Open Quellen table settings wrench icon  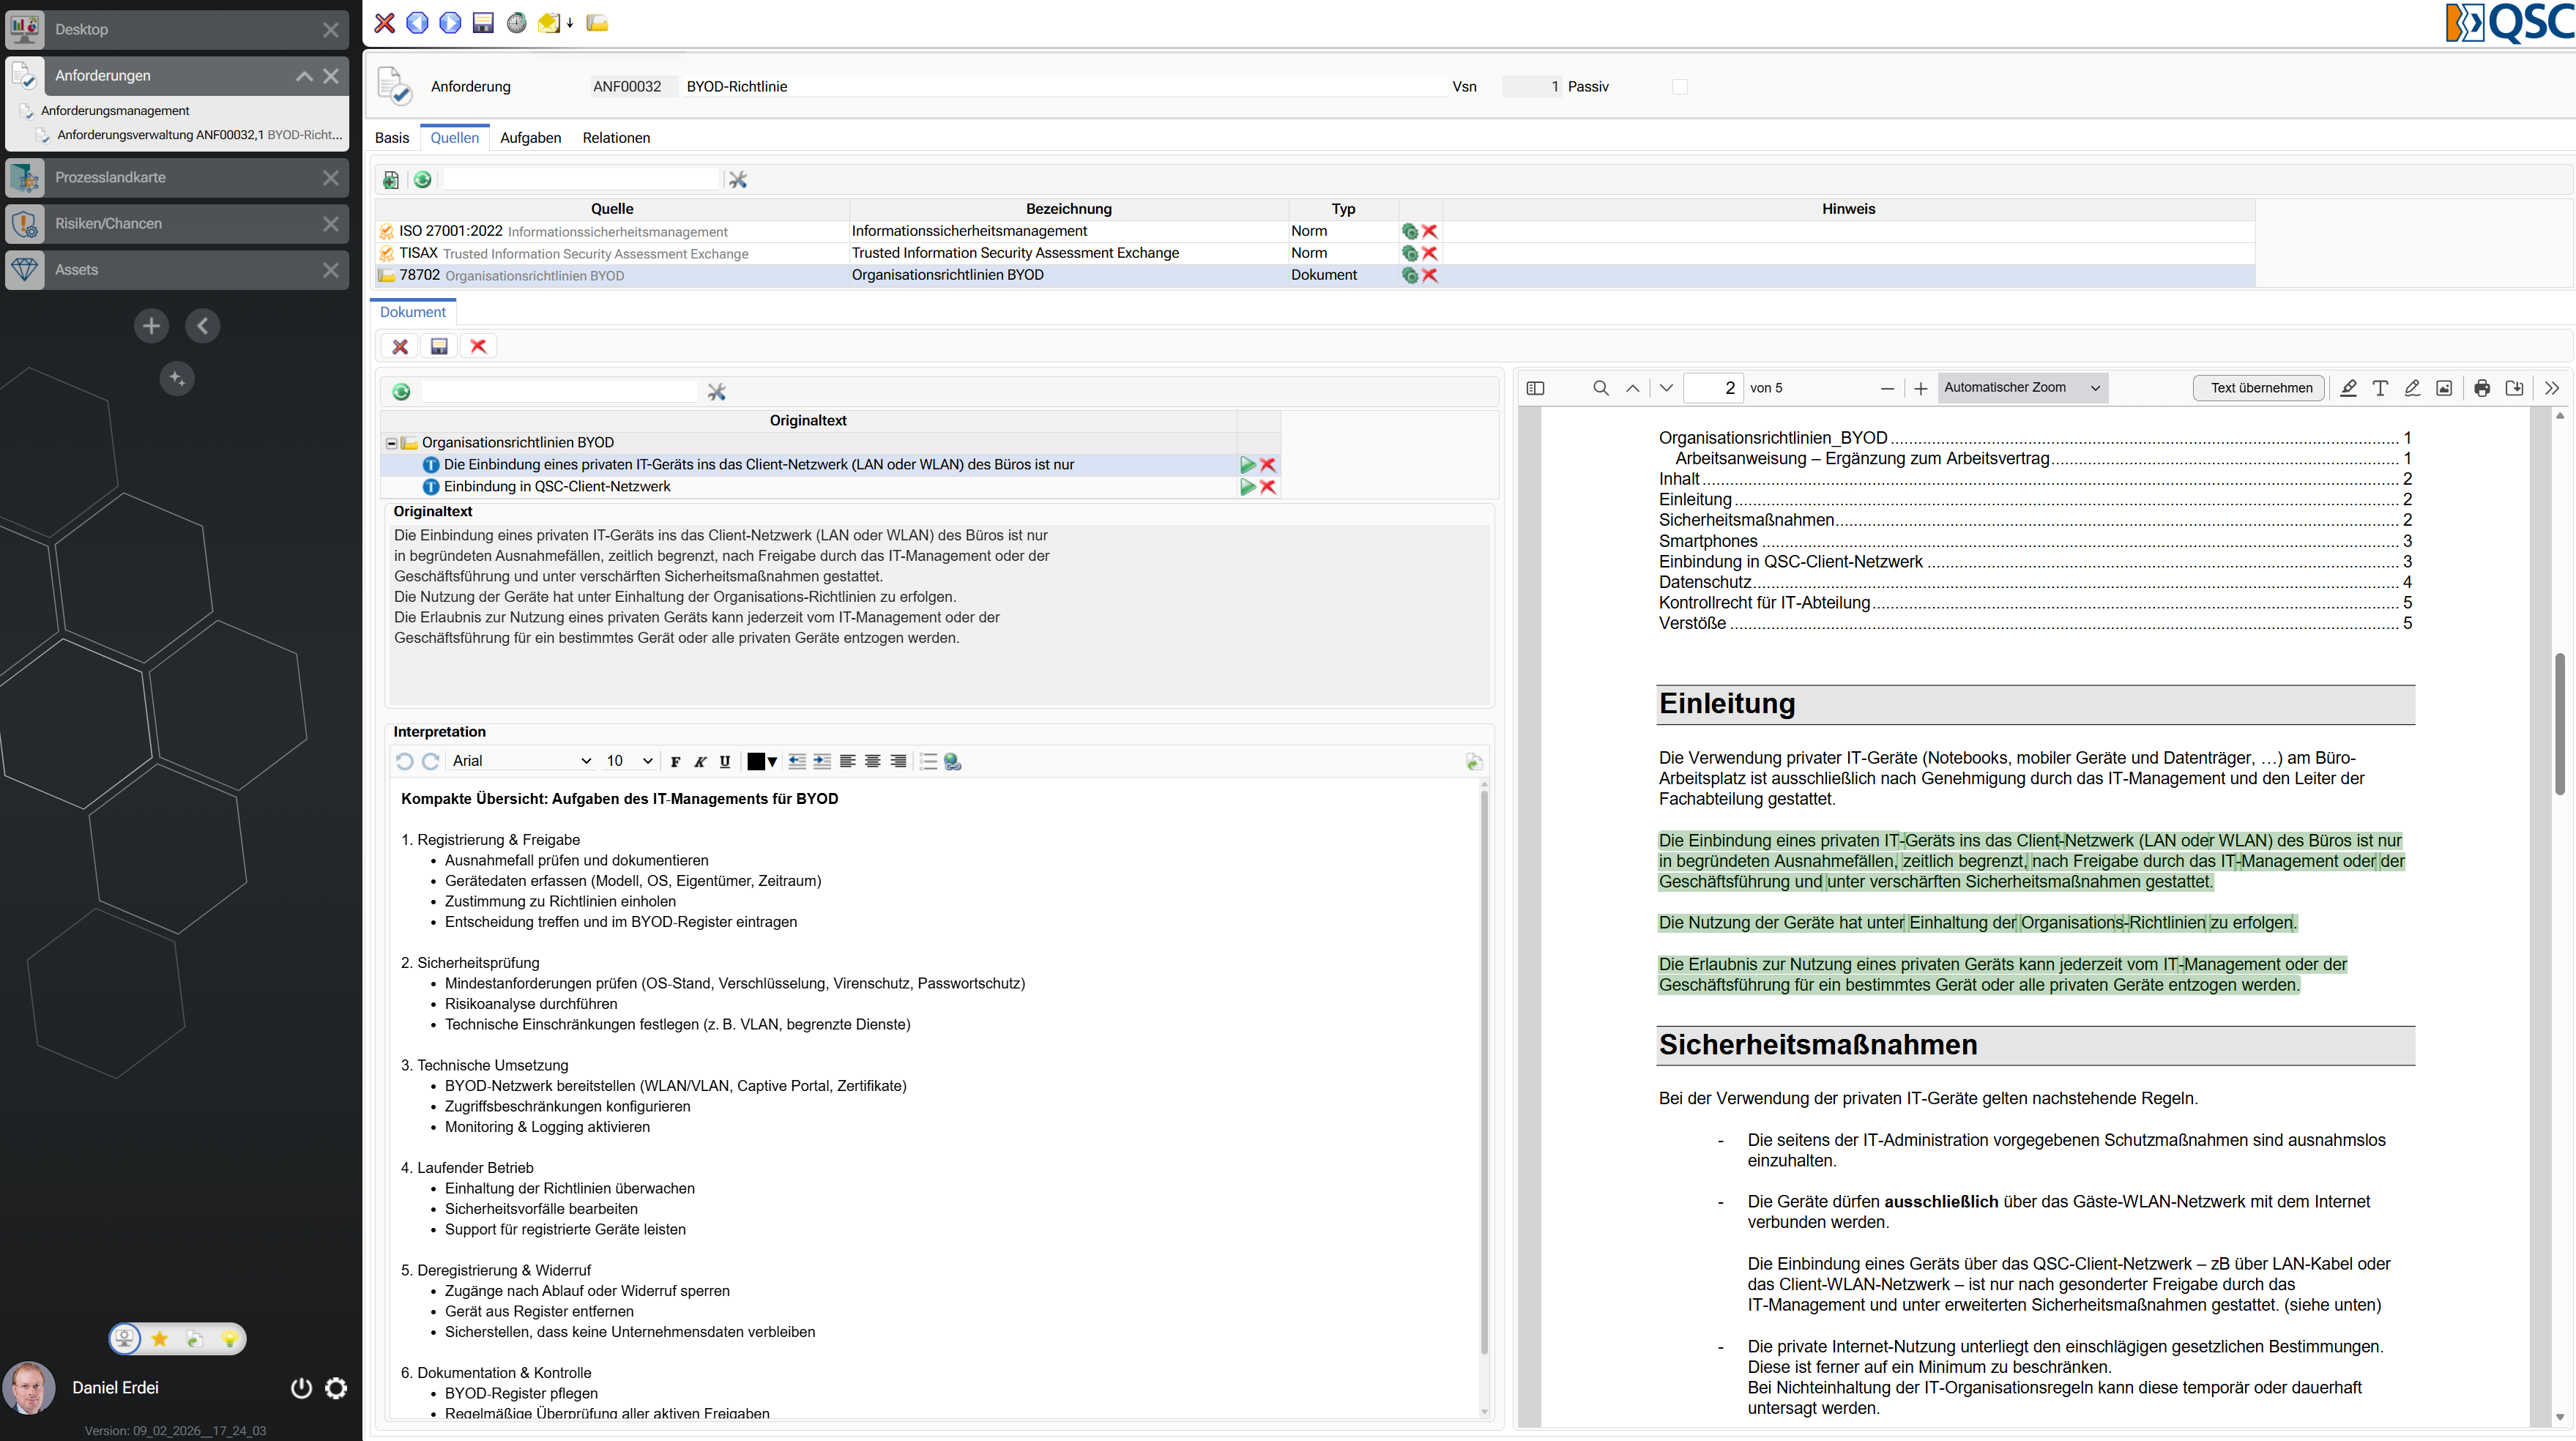tap(738, 179)
